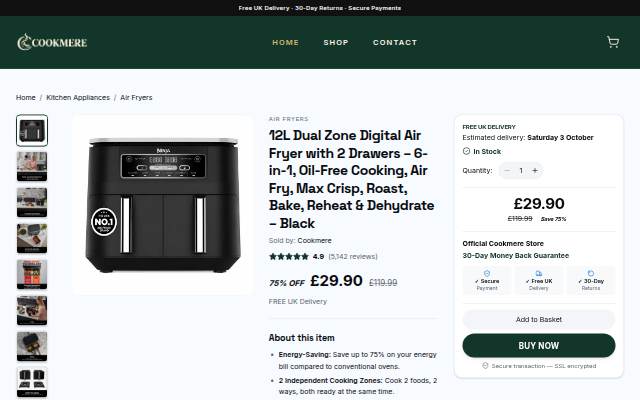Click the SSL secure transaction lock icon
This screenshot has width=640, height=400.
coord(485,366)
